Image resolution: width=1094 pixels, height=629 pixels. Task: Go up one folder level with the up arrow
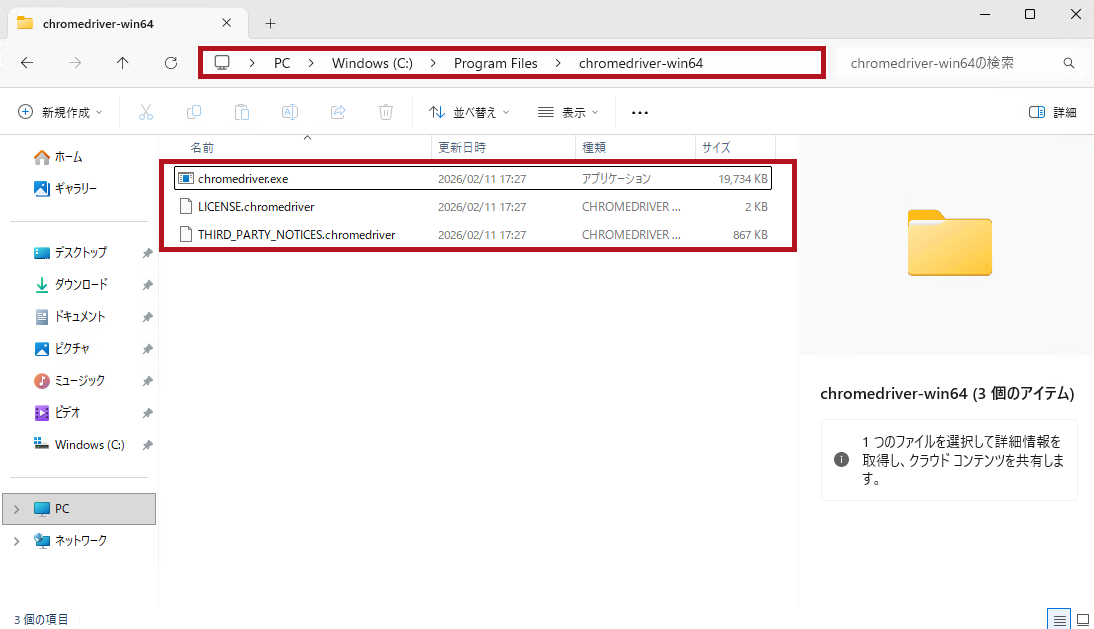click(x=122, y=62)
